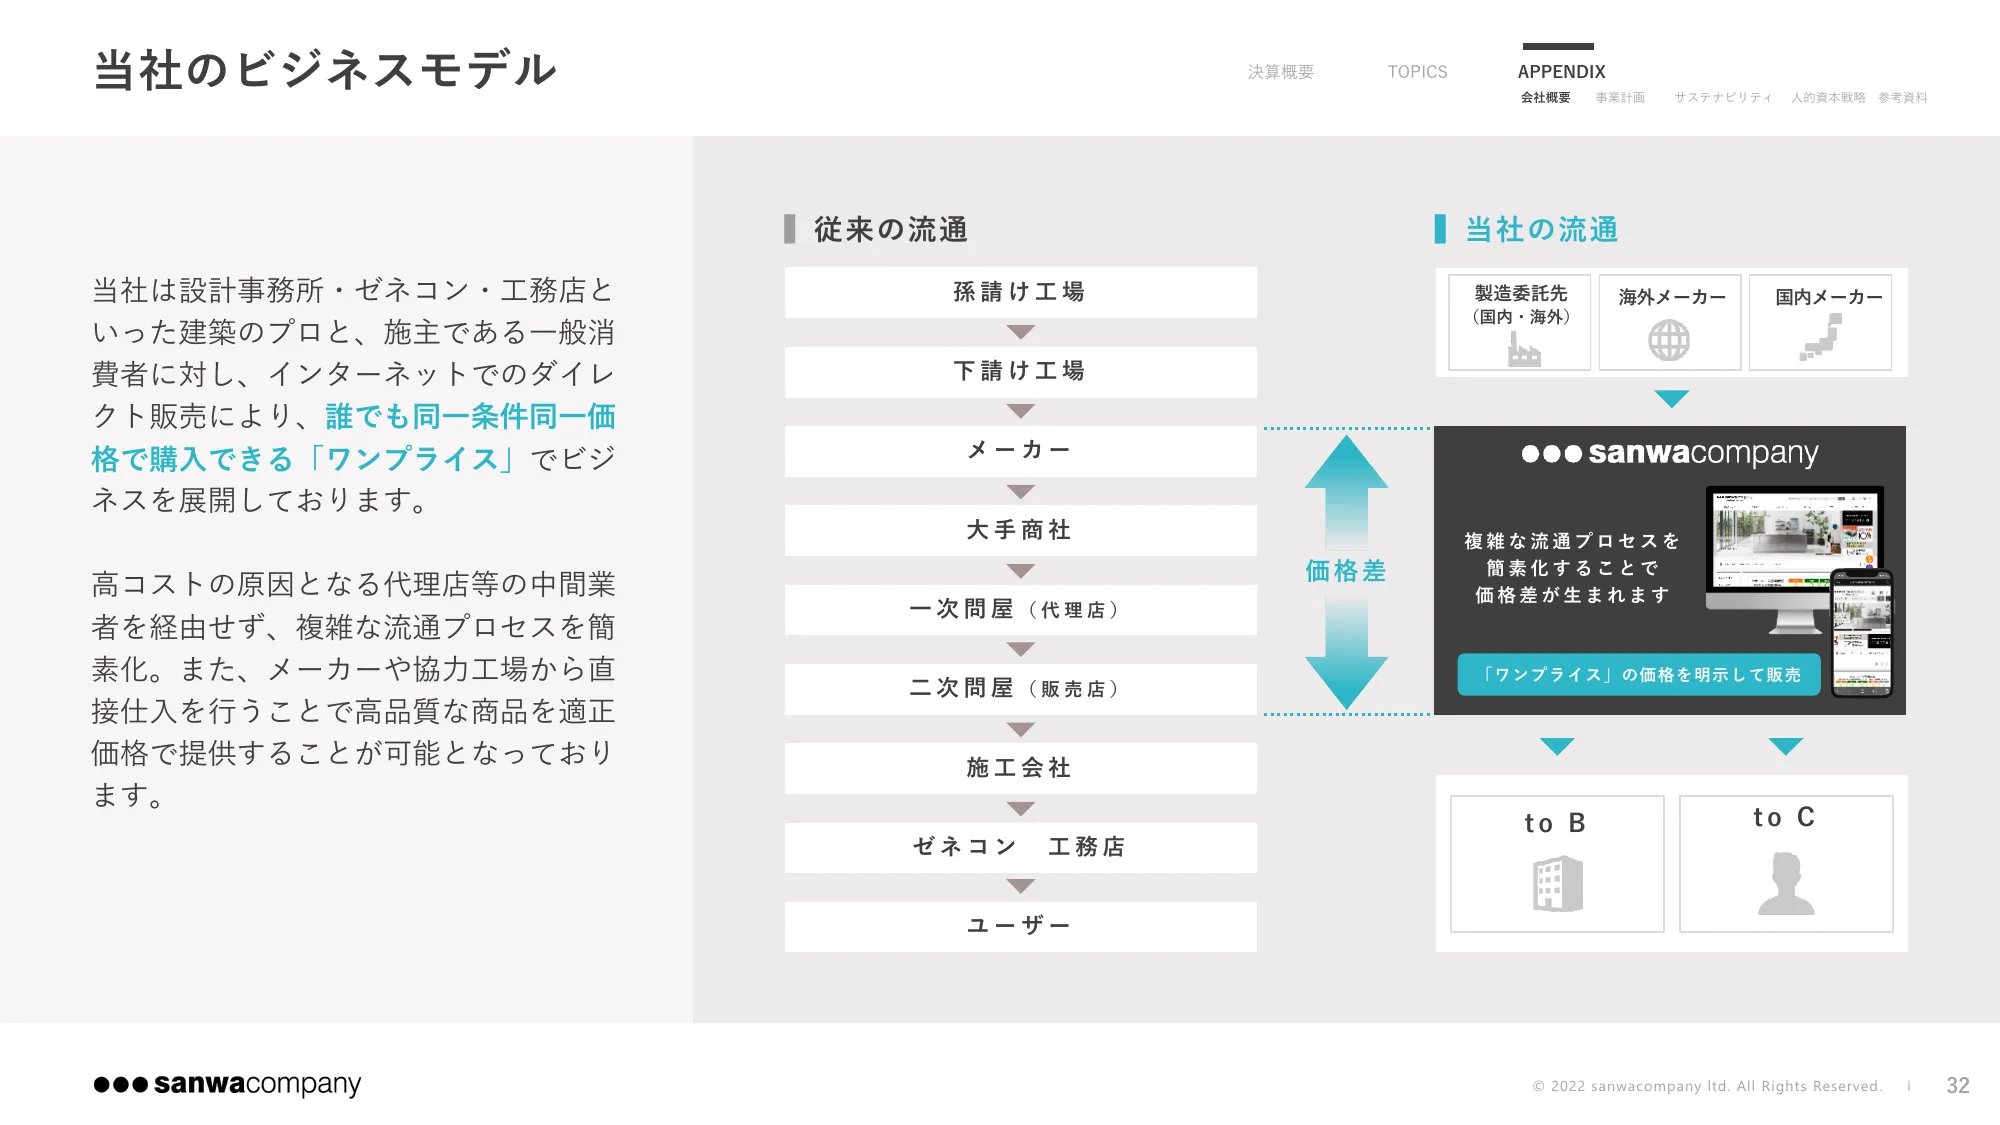Screen dimensions: 2000x1125
Task: Click the arrow between ゼネコン and ユーザー
Action: point(1020,886)
